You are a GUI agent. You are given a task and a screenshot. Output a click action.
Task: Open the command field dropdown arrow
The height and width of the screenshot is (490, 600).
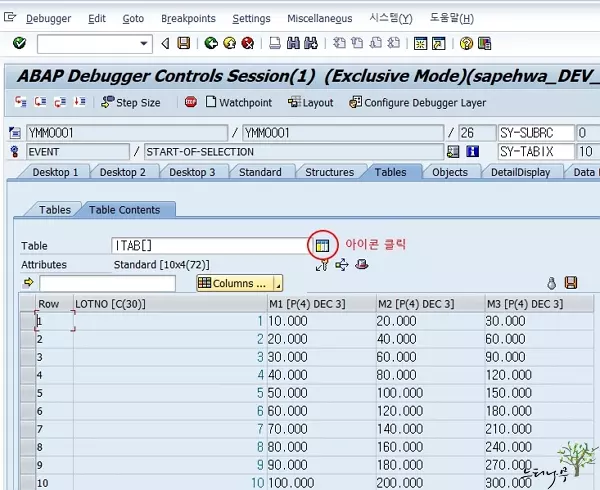[x=144, y=44]
